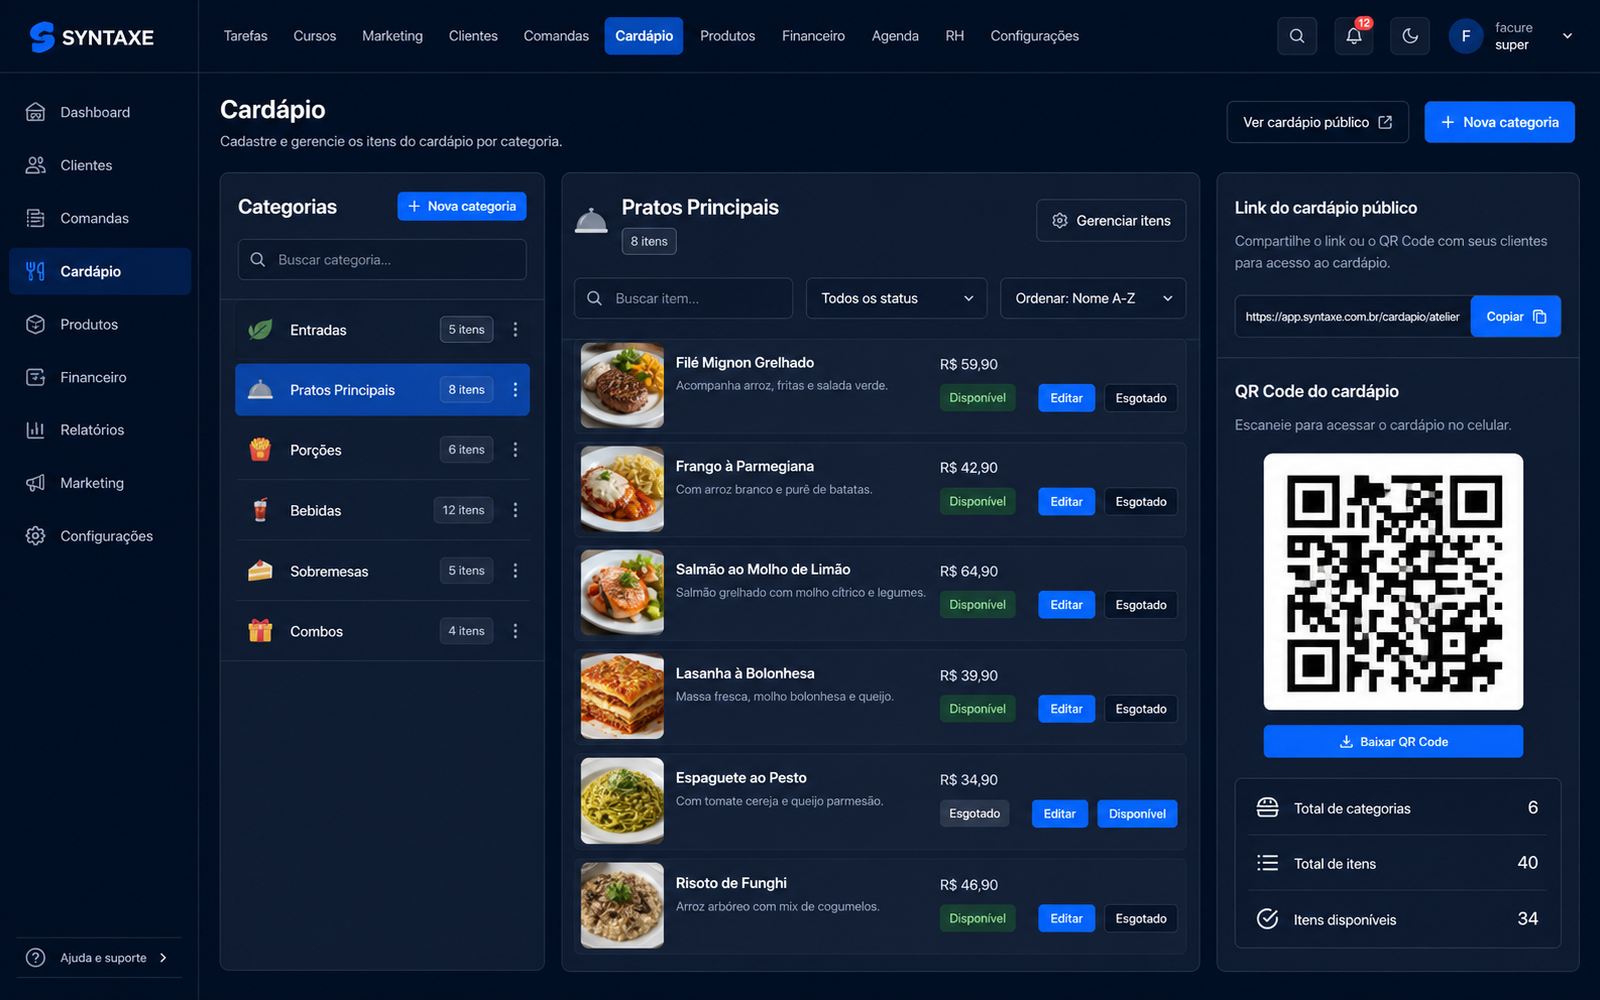Click the public cardápio URL field

(x=1352, y=317)
